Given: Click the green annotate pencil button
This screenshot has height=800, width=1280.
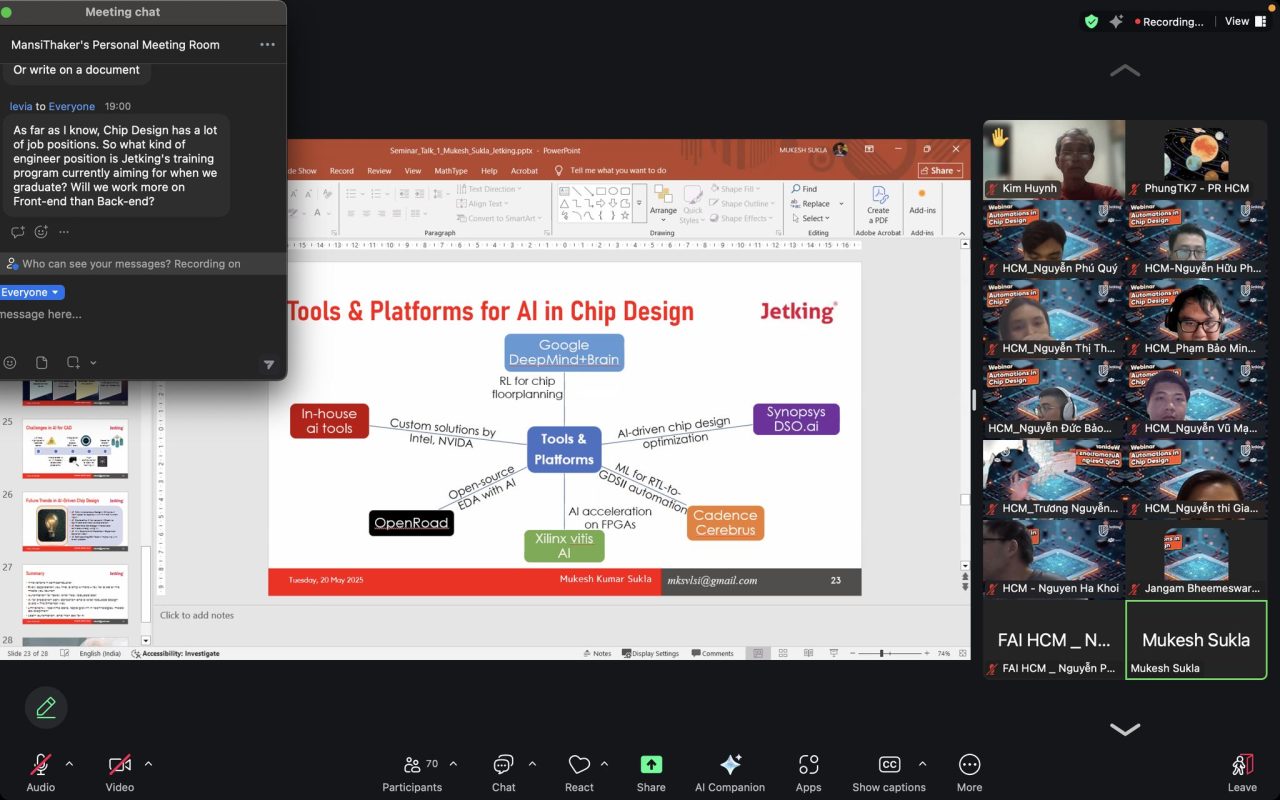Looking at the screenshot, I should tap(46, 708).
